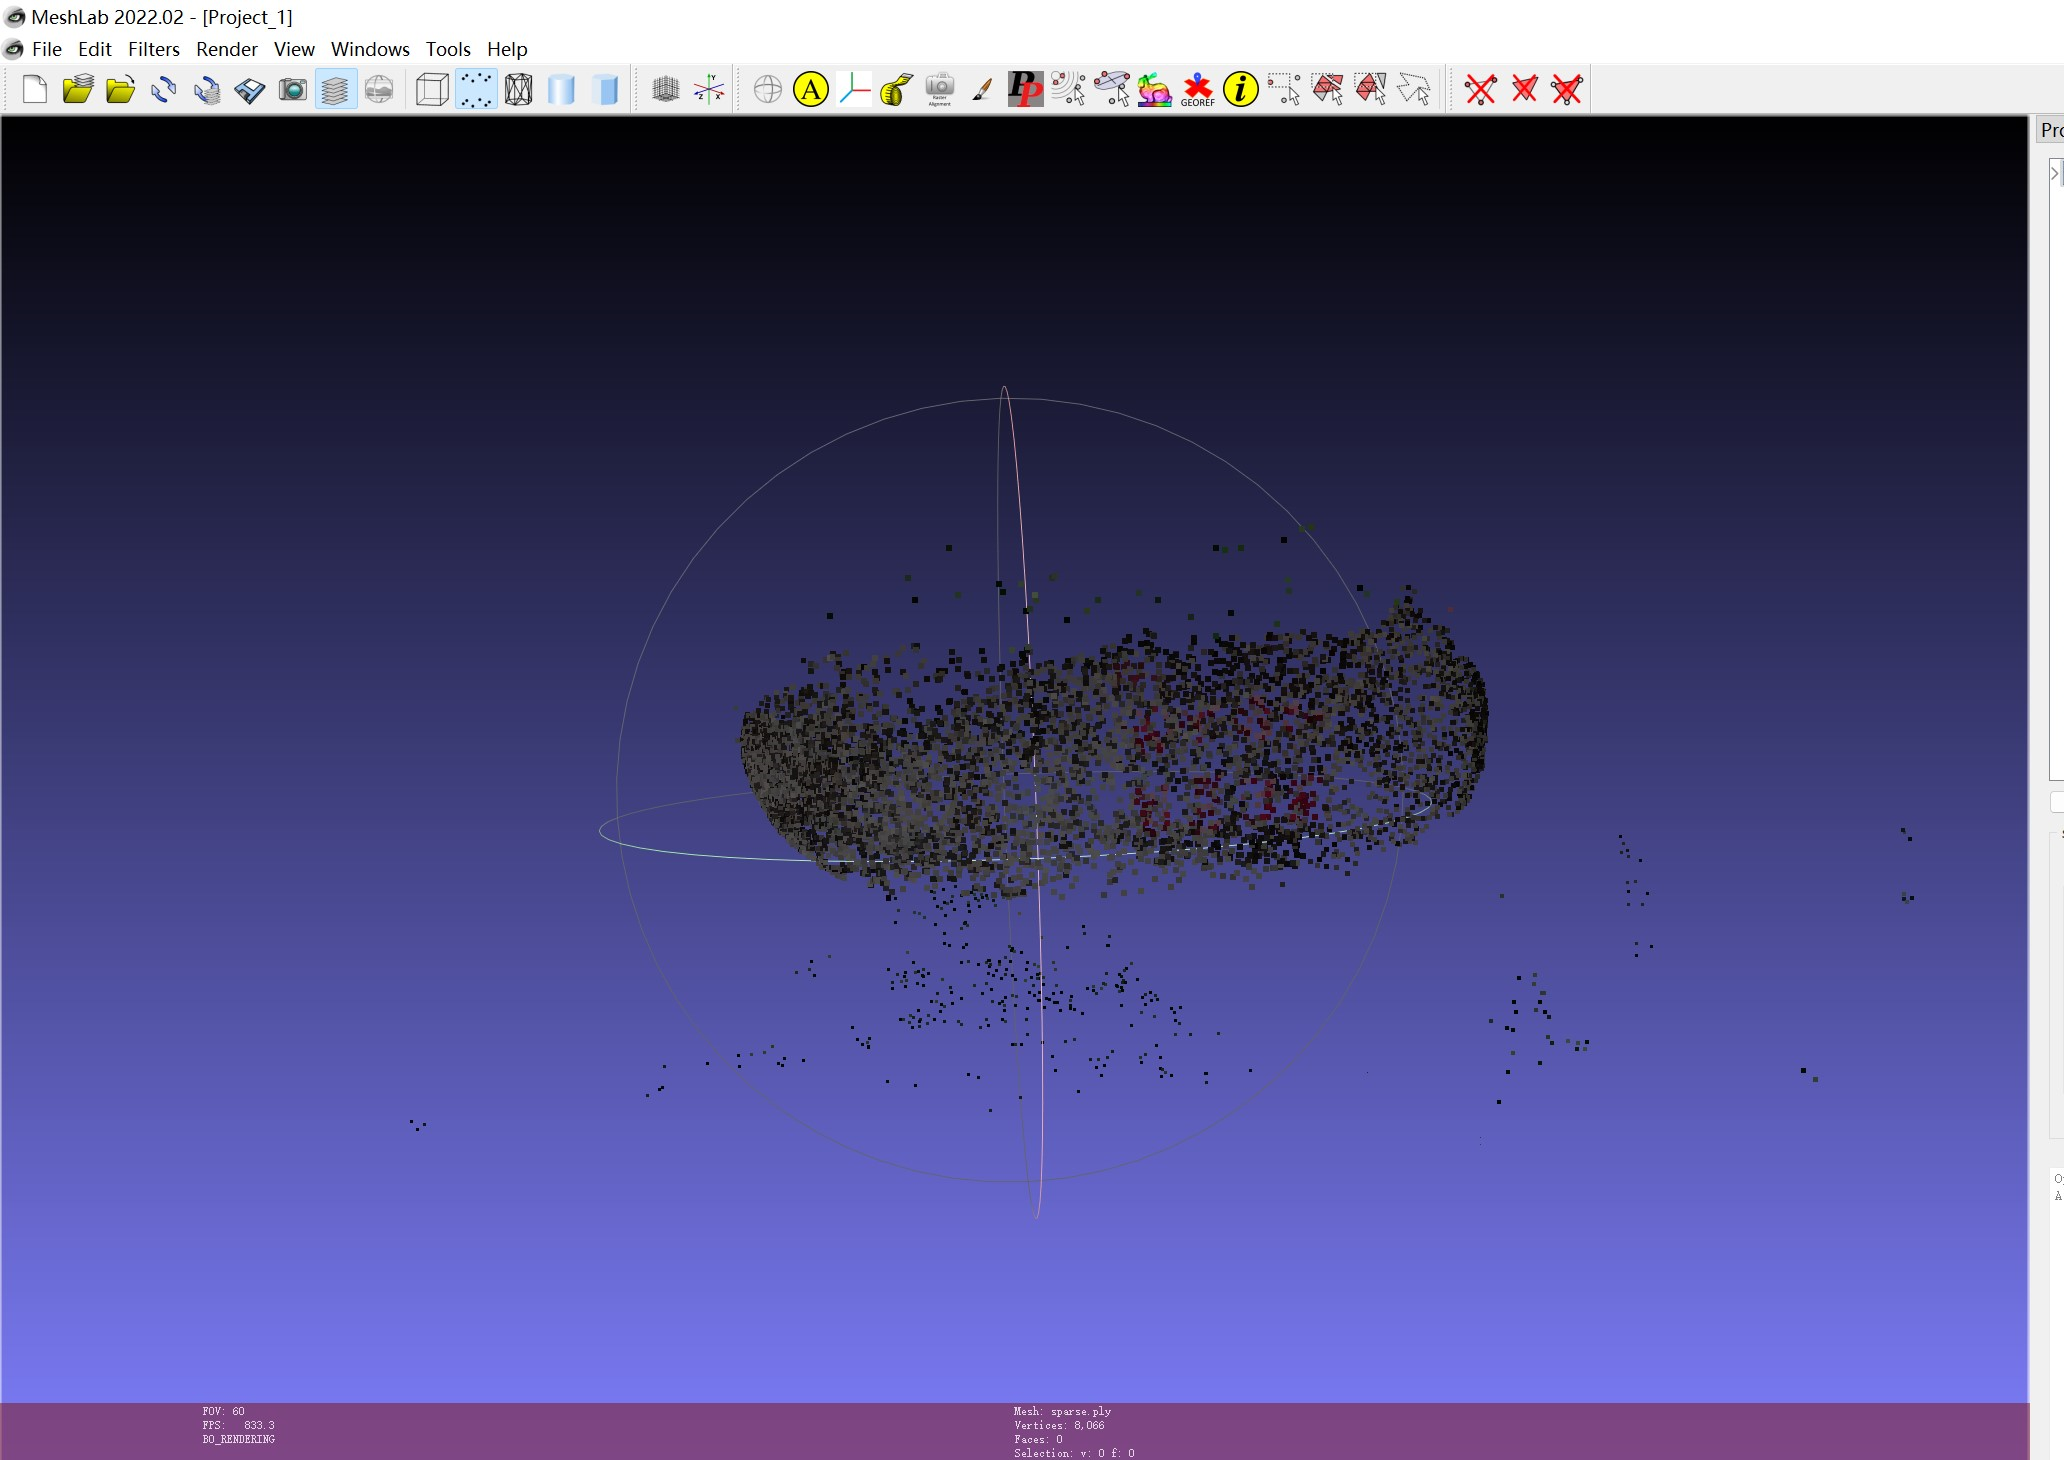The width and height of the screenshot is (2064, 1460).
Task: Click the FPS readout in status area
Action: tap(238, 1425)
